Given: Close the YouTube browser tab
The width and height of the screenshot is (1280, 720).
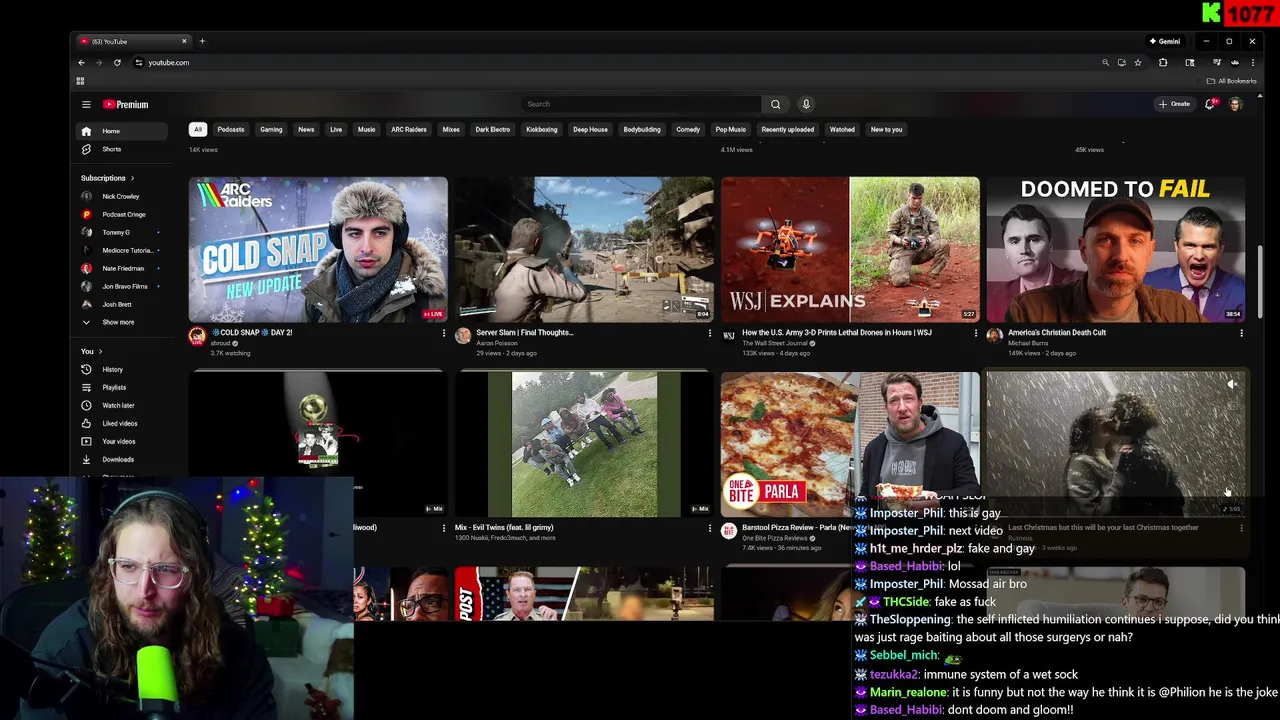Looking at the screenshot, I should tap(184, 41).
